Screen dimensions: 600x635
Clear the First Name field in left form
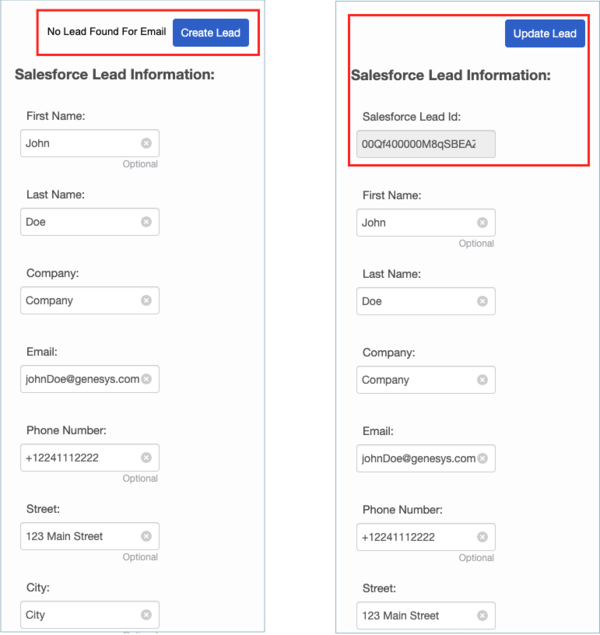point(146,143)
